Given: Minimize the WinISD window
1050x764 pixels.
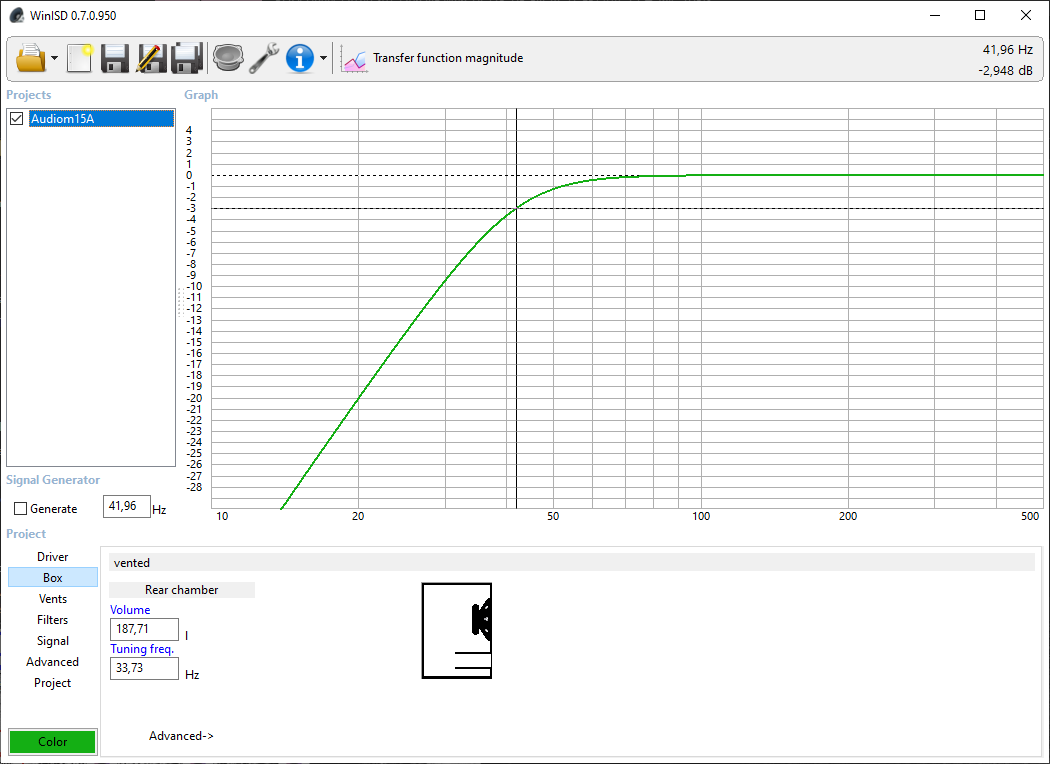Looking at the screenshot, I should pos(935,15).
